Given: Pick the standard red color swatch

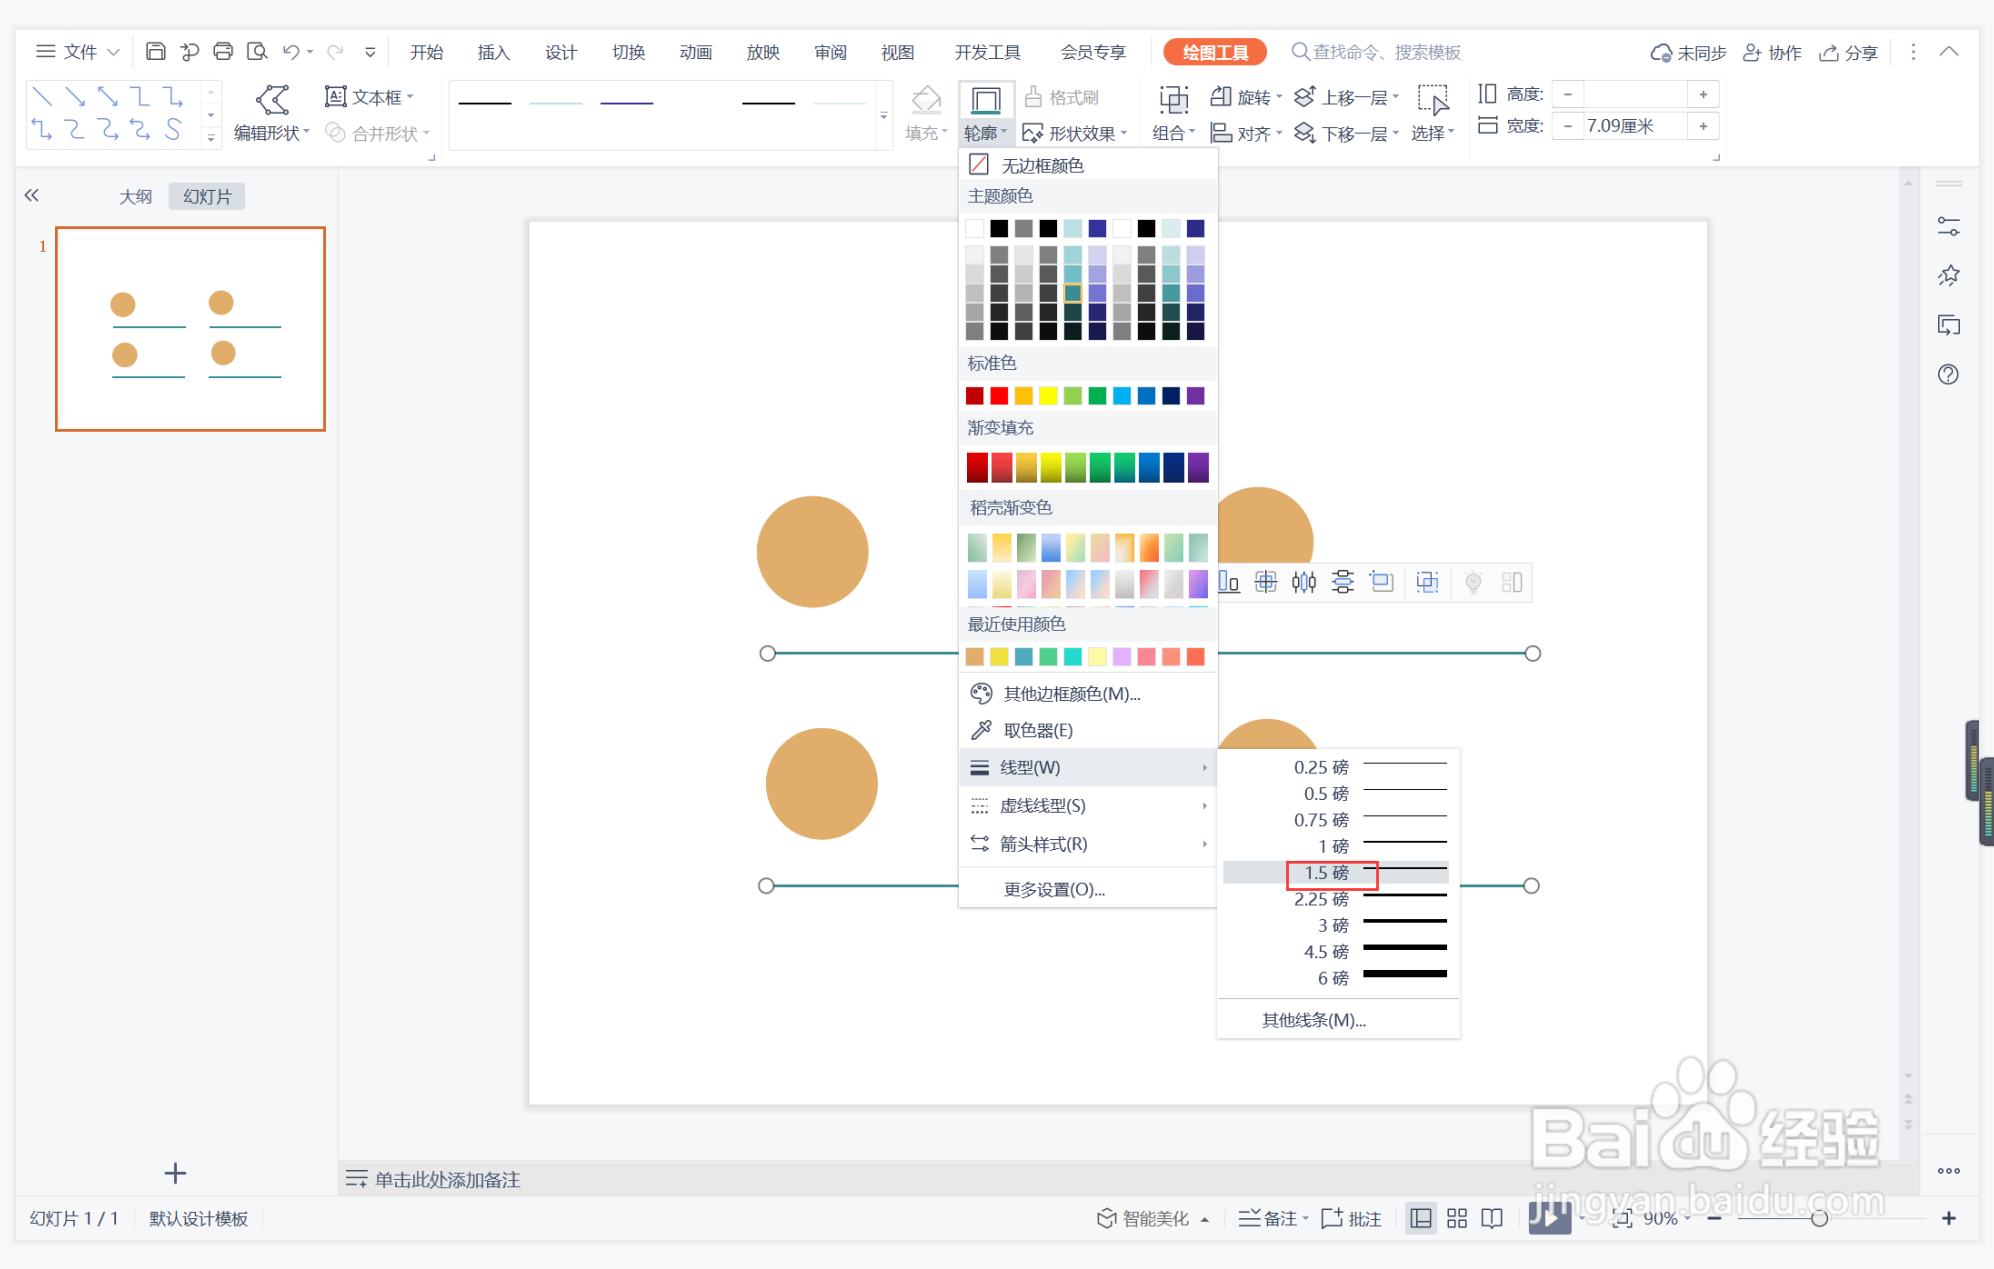Looking at the screenshot, I should click(x=999, y=396).
